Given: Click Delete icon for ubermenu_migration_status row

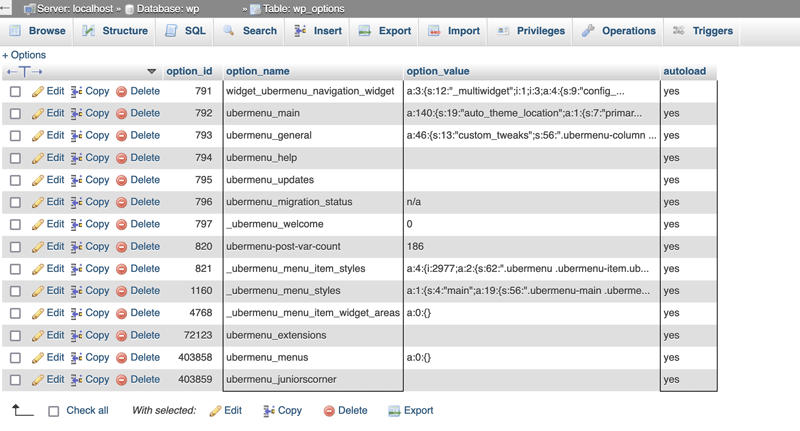Looking at the screenshot, I should tap(121, 202).
